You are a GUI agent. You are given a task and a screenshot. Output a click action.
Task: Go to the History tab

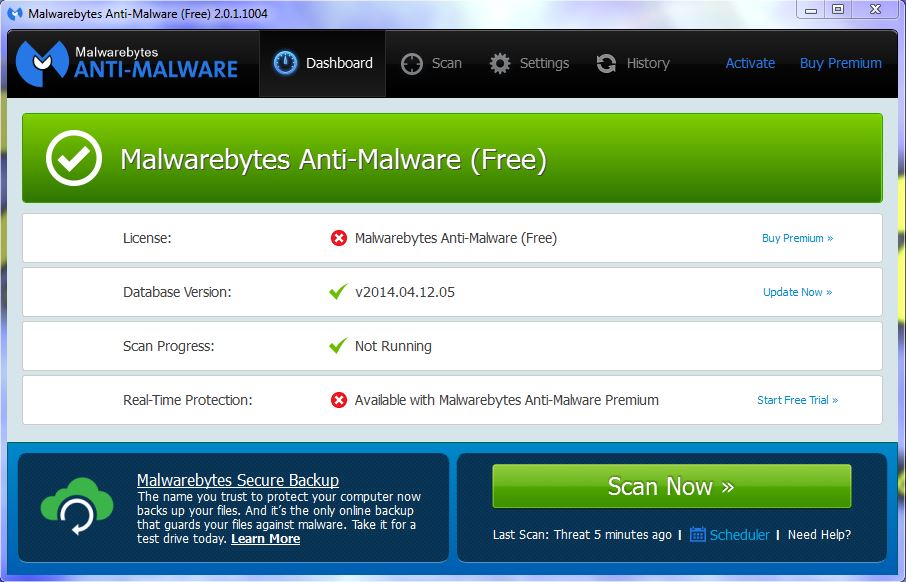pyautogui.click(x=633, y=64)
